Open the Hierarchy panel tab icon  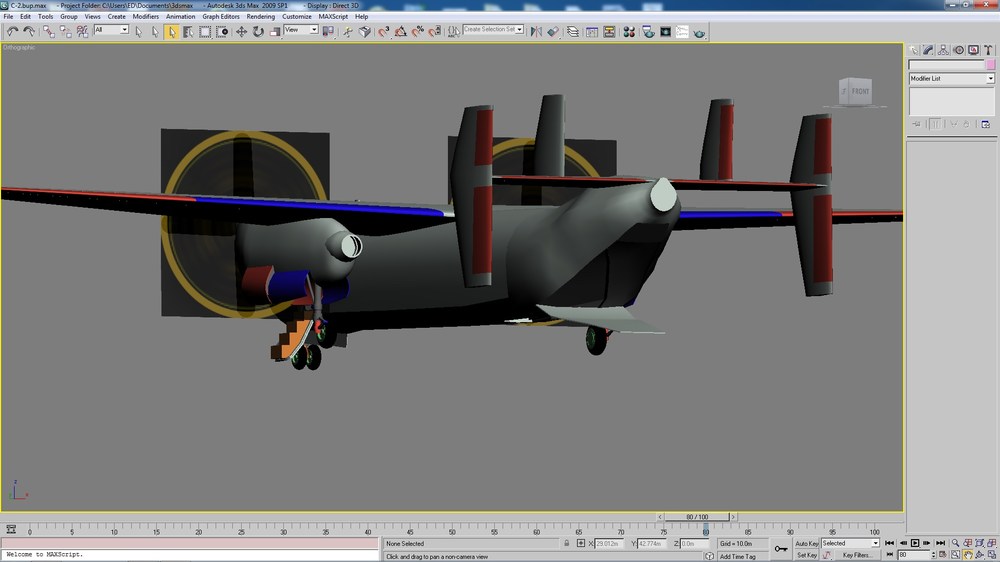click(x=943, y=50)
